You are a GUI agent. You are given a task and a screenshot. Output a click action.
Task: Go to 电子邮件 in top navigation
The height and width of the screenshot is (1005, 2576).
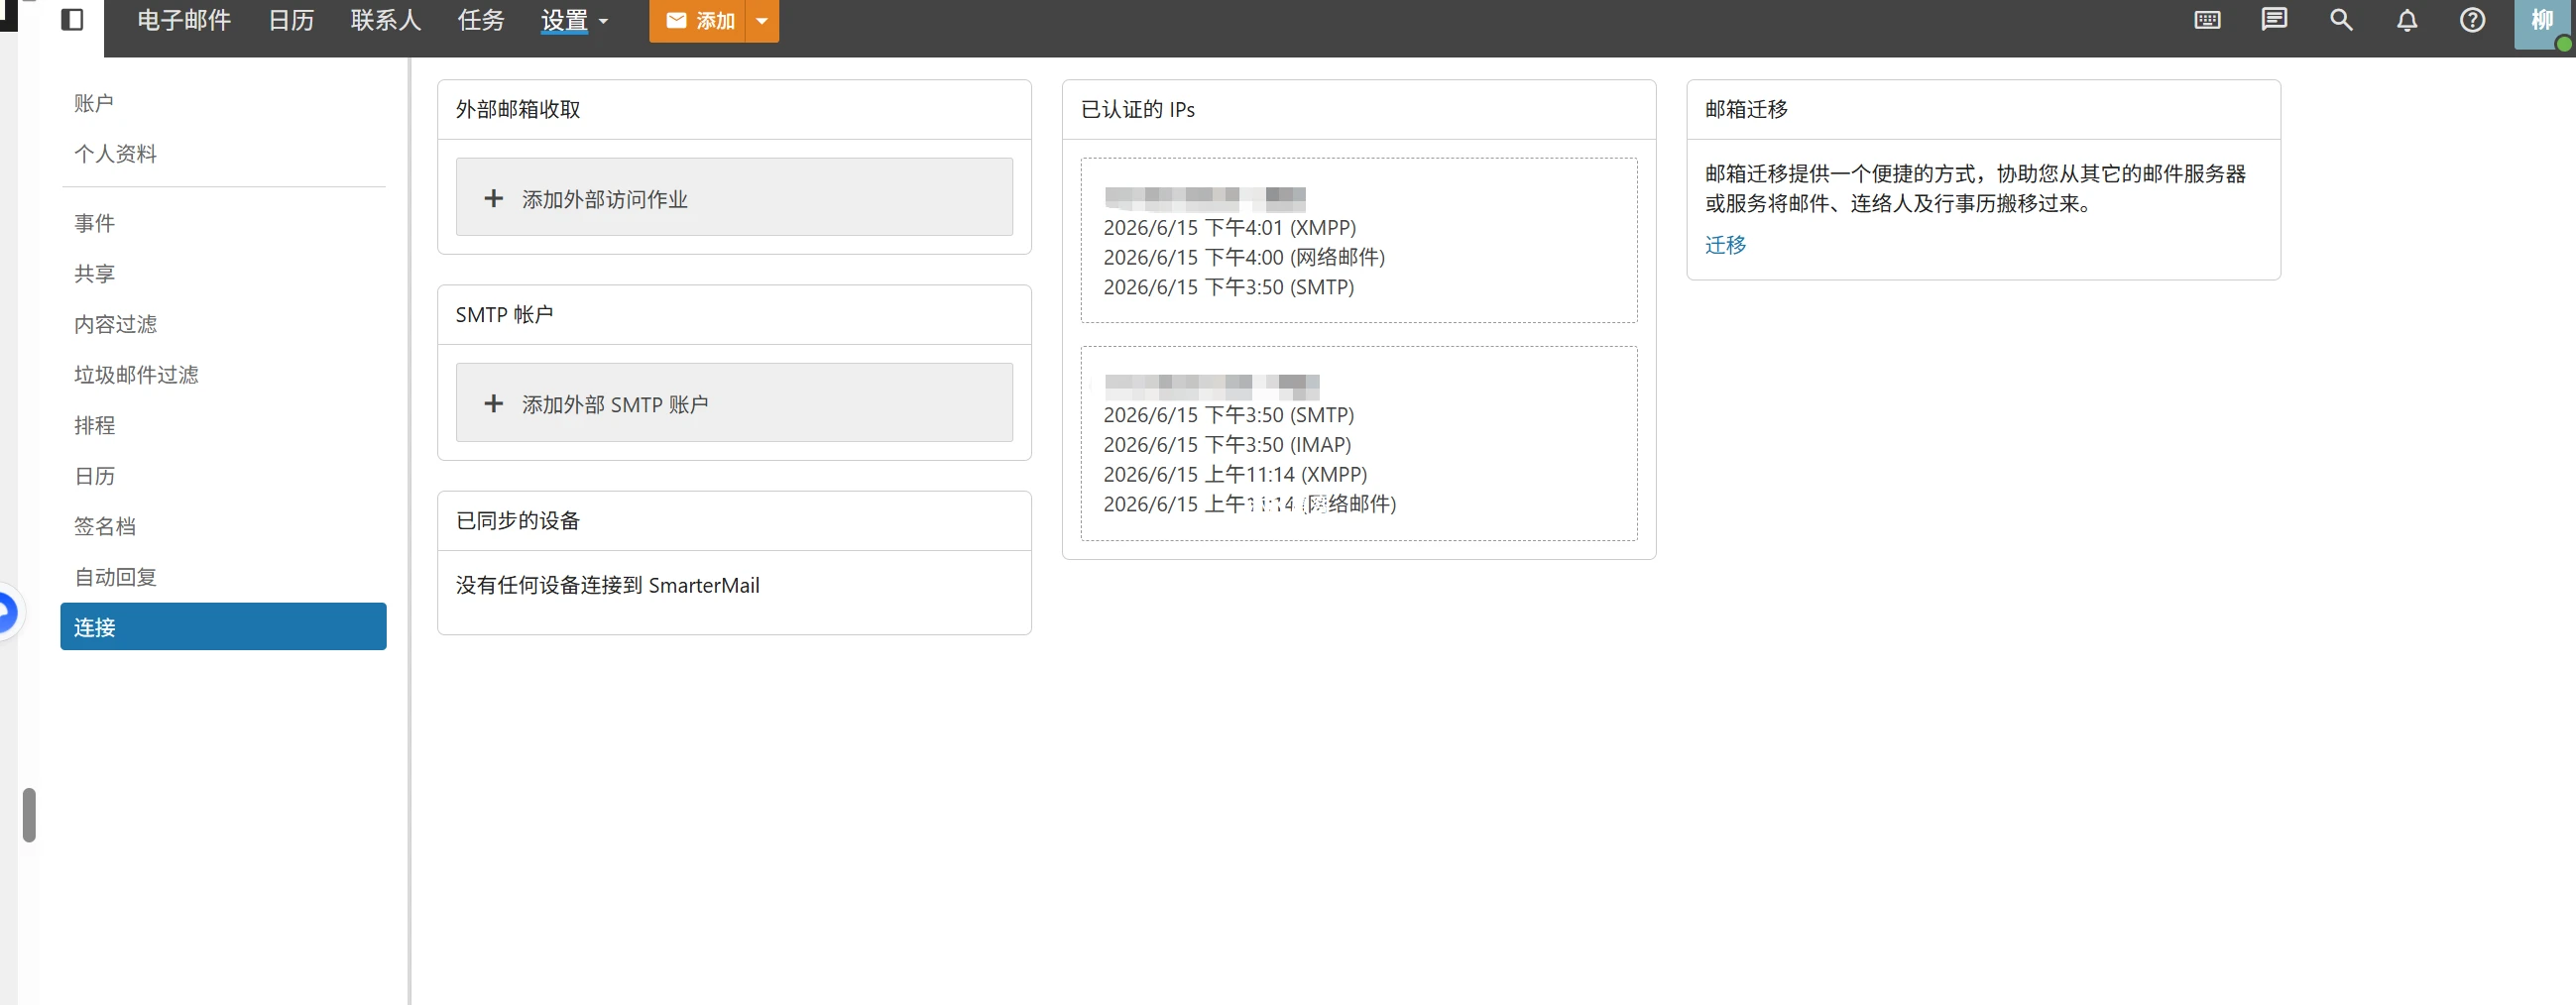pos(184,20)
